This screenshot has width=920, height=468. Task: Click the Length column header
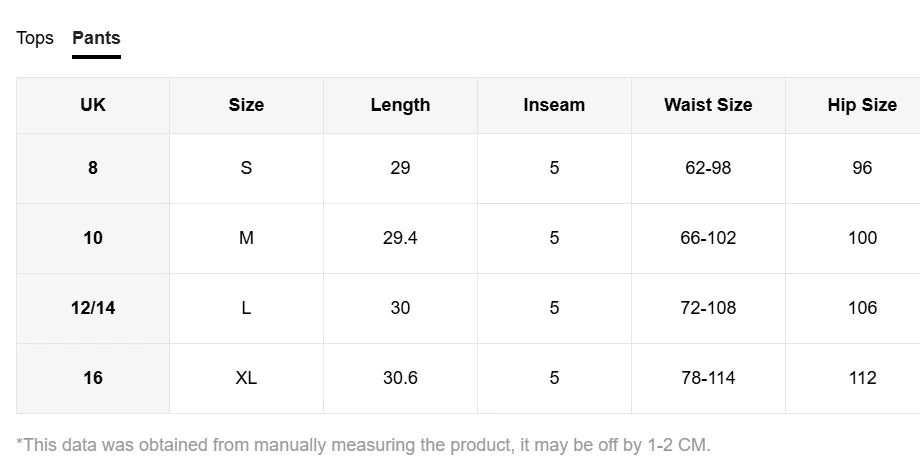(400, 105)
